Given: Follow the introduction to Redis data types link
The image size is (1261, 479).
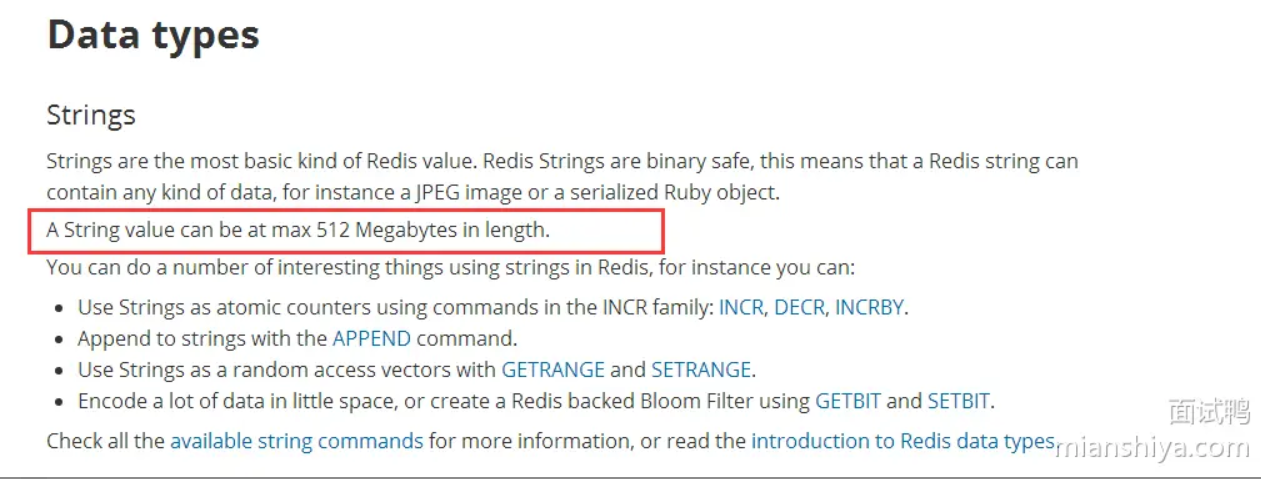Looking at the screenshot, I should (903, 441).
